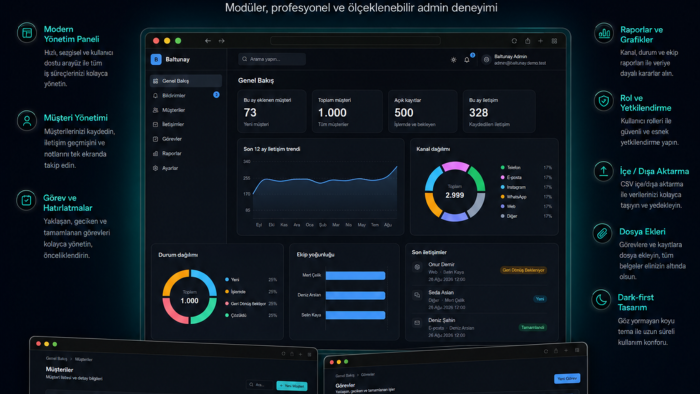Click the Baltunay Admin avatar icon

pyautogui.click(x=486, y=59)
